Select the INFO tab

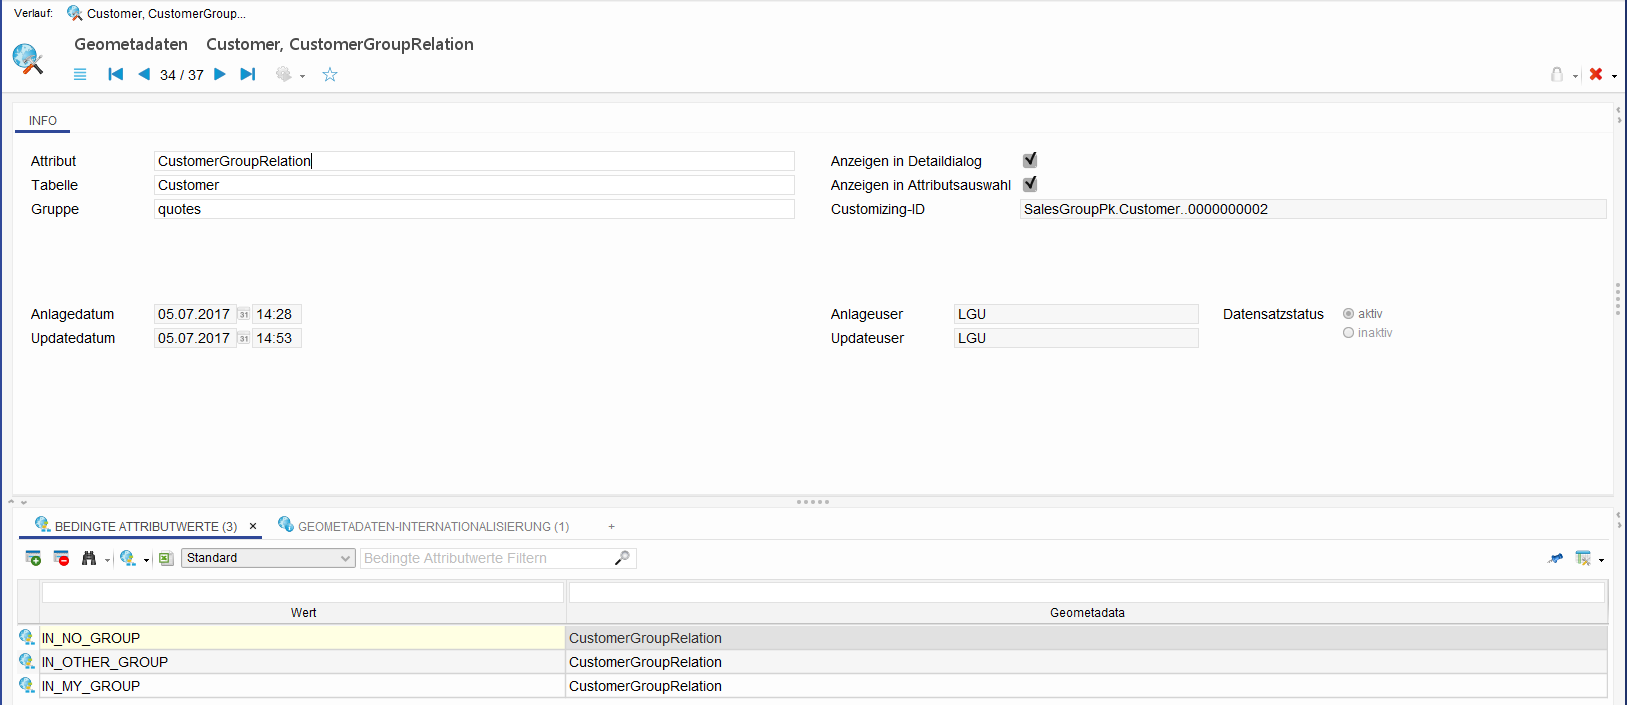click(43, 121)
